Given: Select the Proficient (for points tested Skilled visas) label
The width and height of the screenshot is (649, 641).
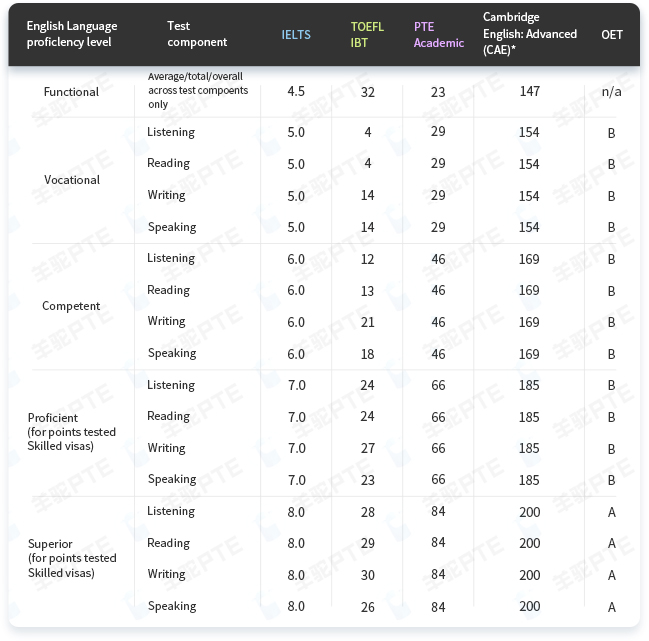Looking at the screenshot, I should coord(72,432).
